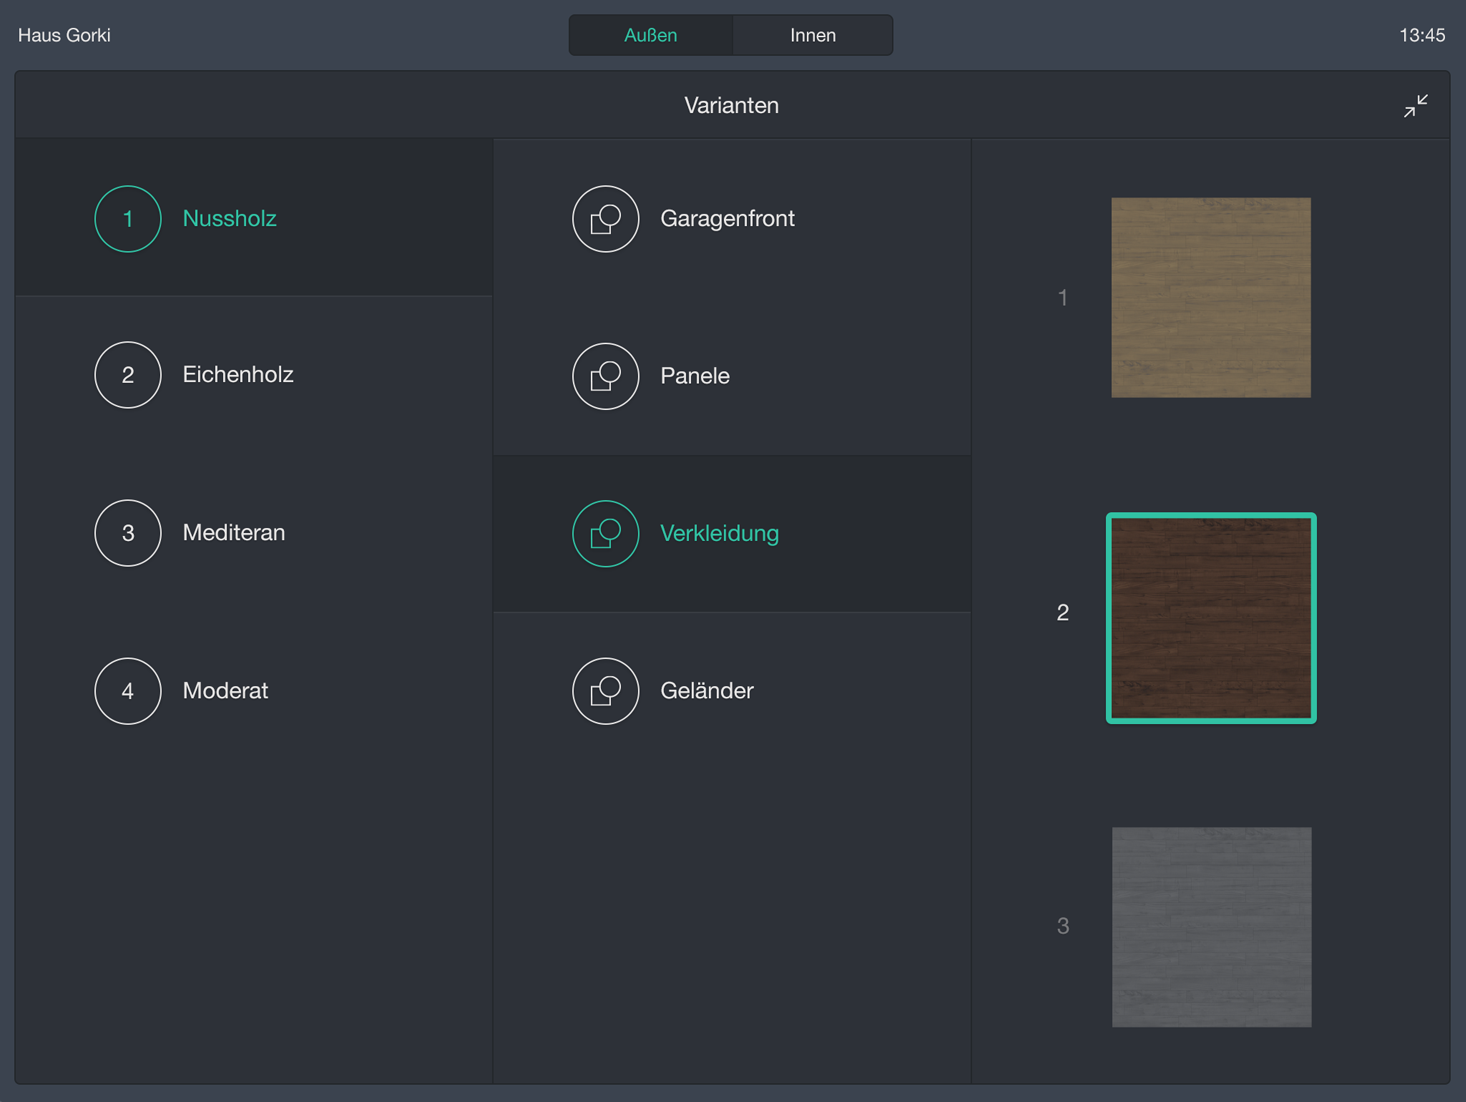Select the Panele category label
The height and width of the screenshot is (1102, 1466).
695,376
